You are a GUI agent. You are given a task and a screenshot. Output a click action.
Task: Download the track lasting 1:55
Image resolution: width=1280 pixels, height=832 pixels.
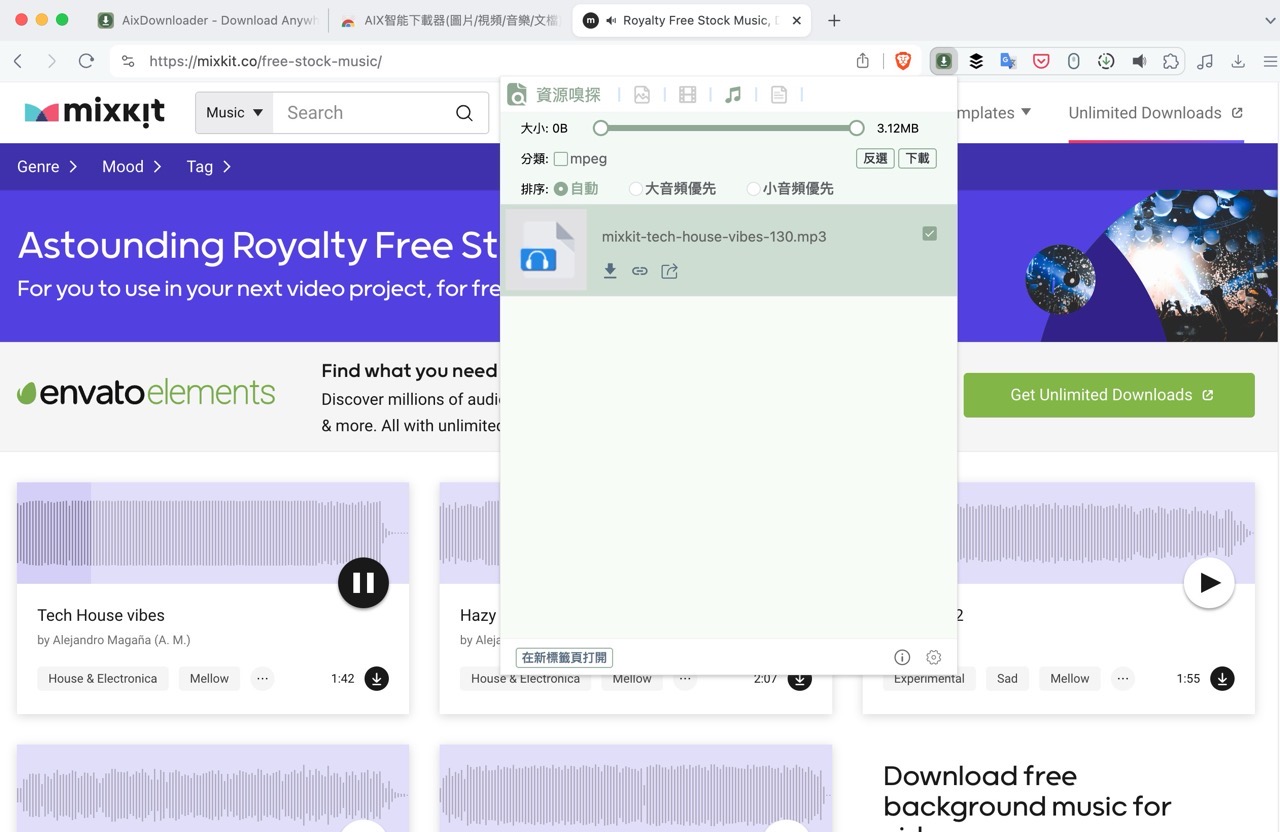(1222, 678)
